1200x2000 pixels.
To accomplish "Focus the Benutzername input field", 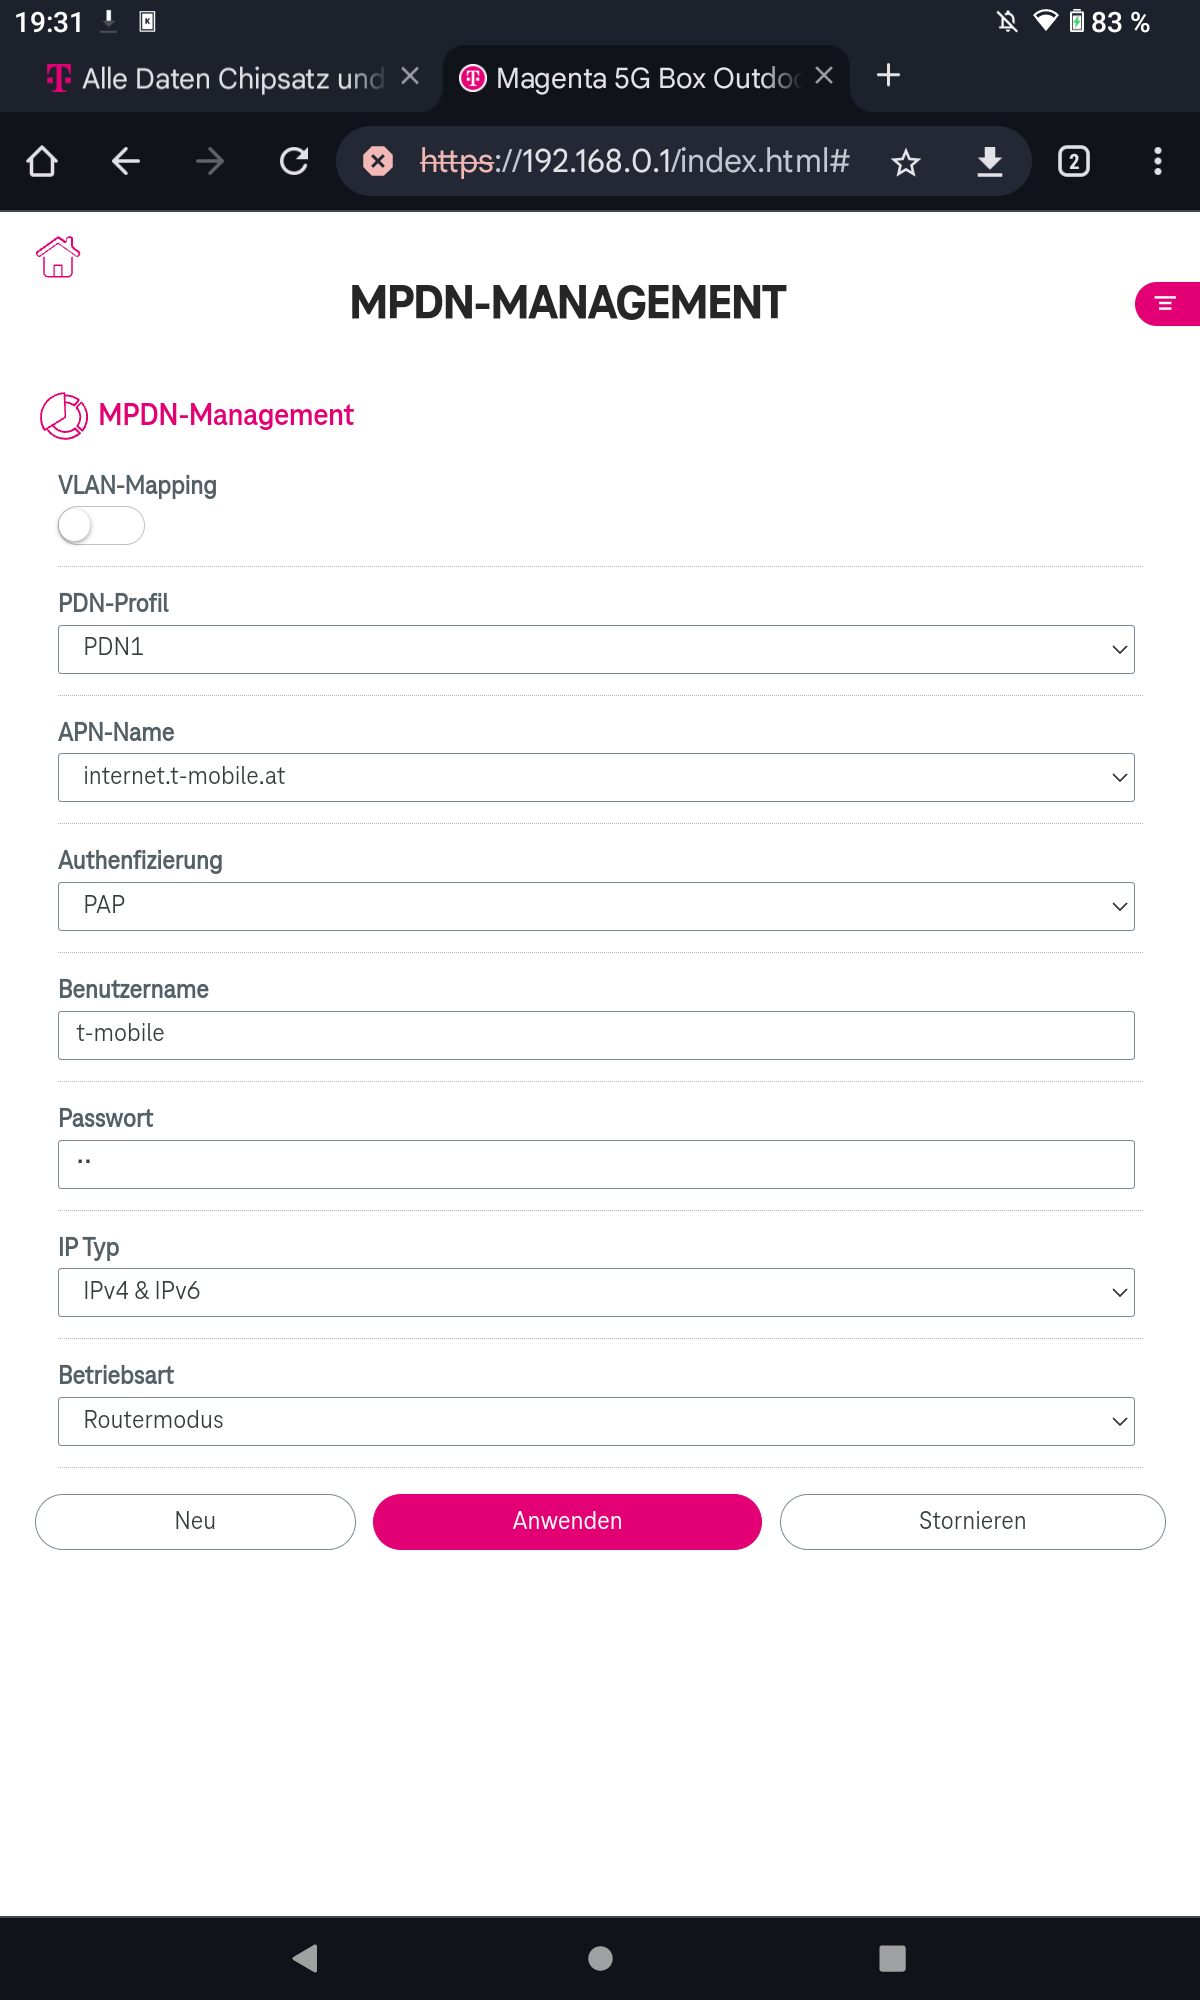I will pos(596,1036).
